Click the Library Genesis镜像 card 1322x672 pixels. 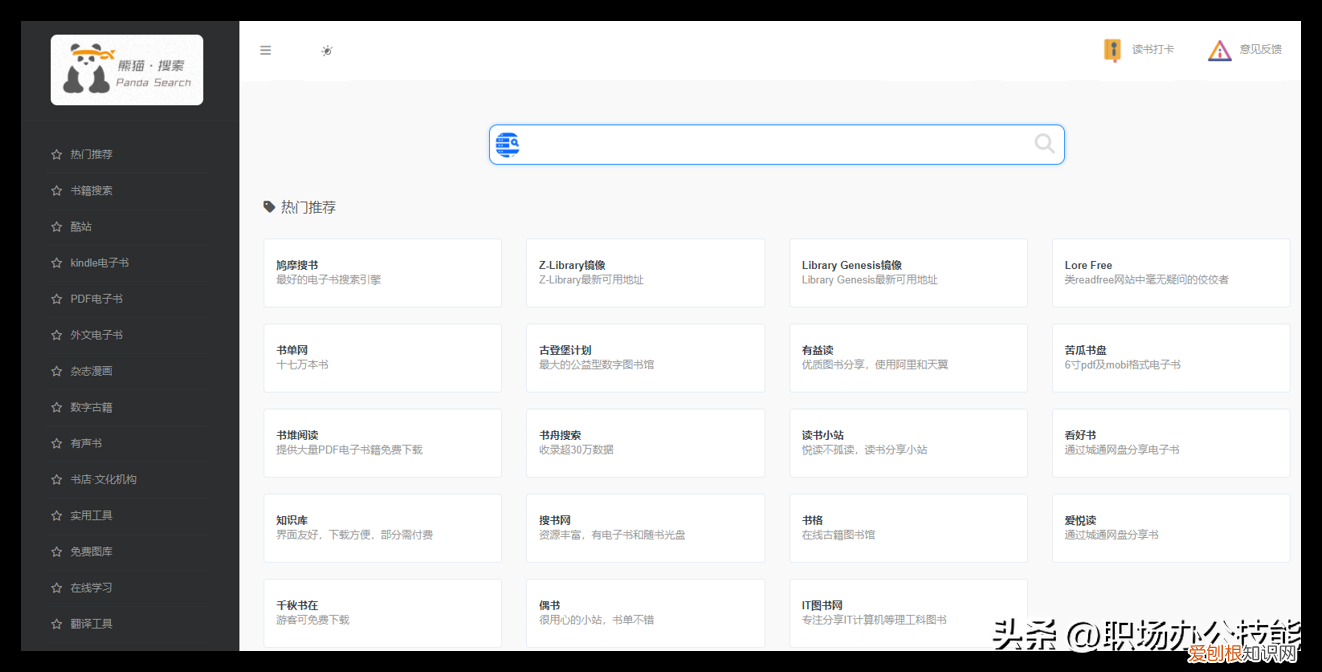pos(908,272)
